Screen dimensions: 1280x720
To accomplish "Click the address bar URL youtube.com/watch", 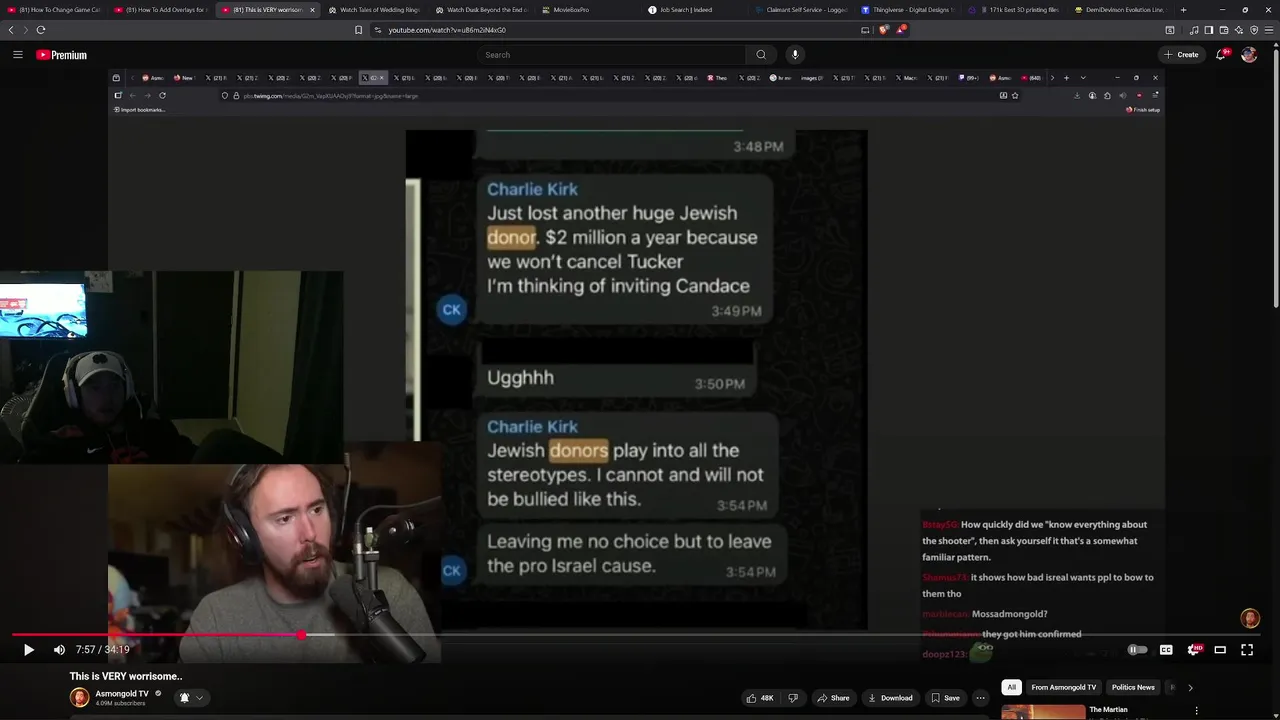I will (x=447, y=30).
